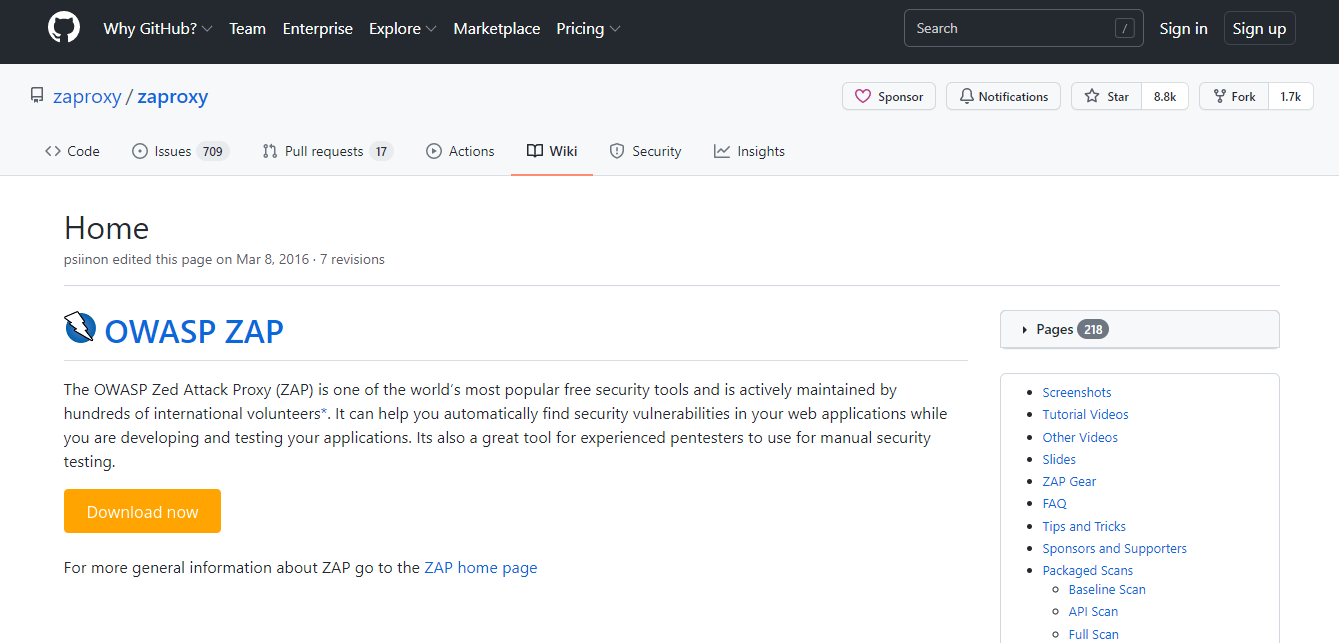Go to the Actions tab
This screenshot has height=643, width=1339.
click(x=460, y=151)
